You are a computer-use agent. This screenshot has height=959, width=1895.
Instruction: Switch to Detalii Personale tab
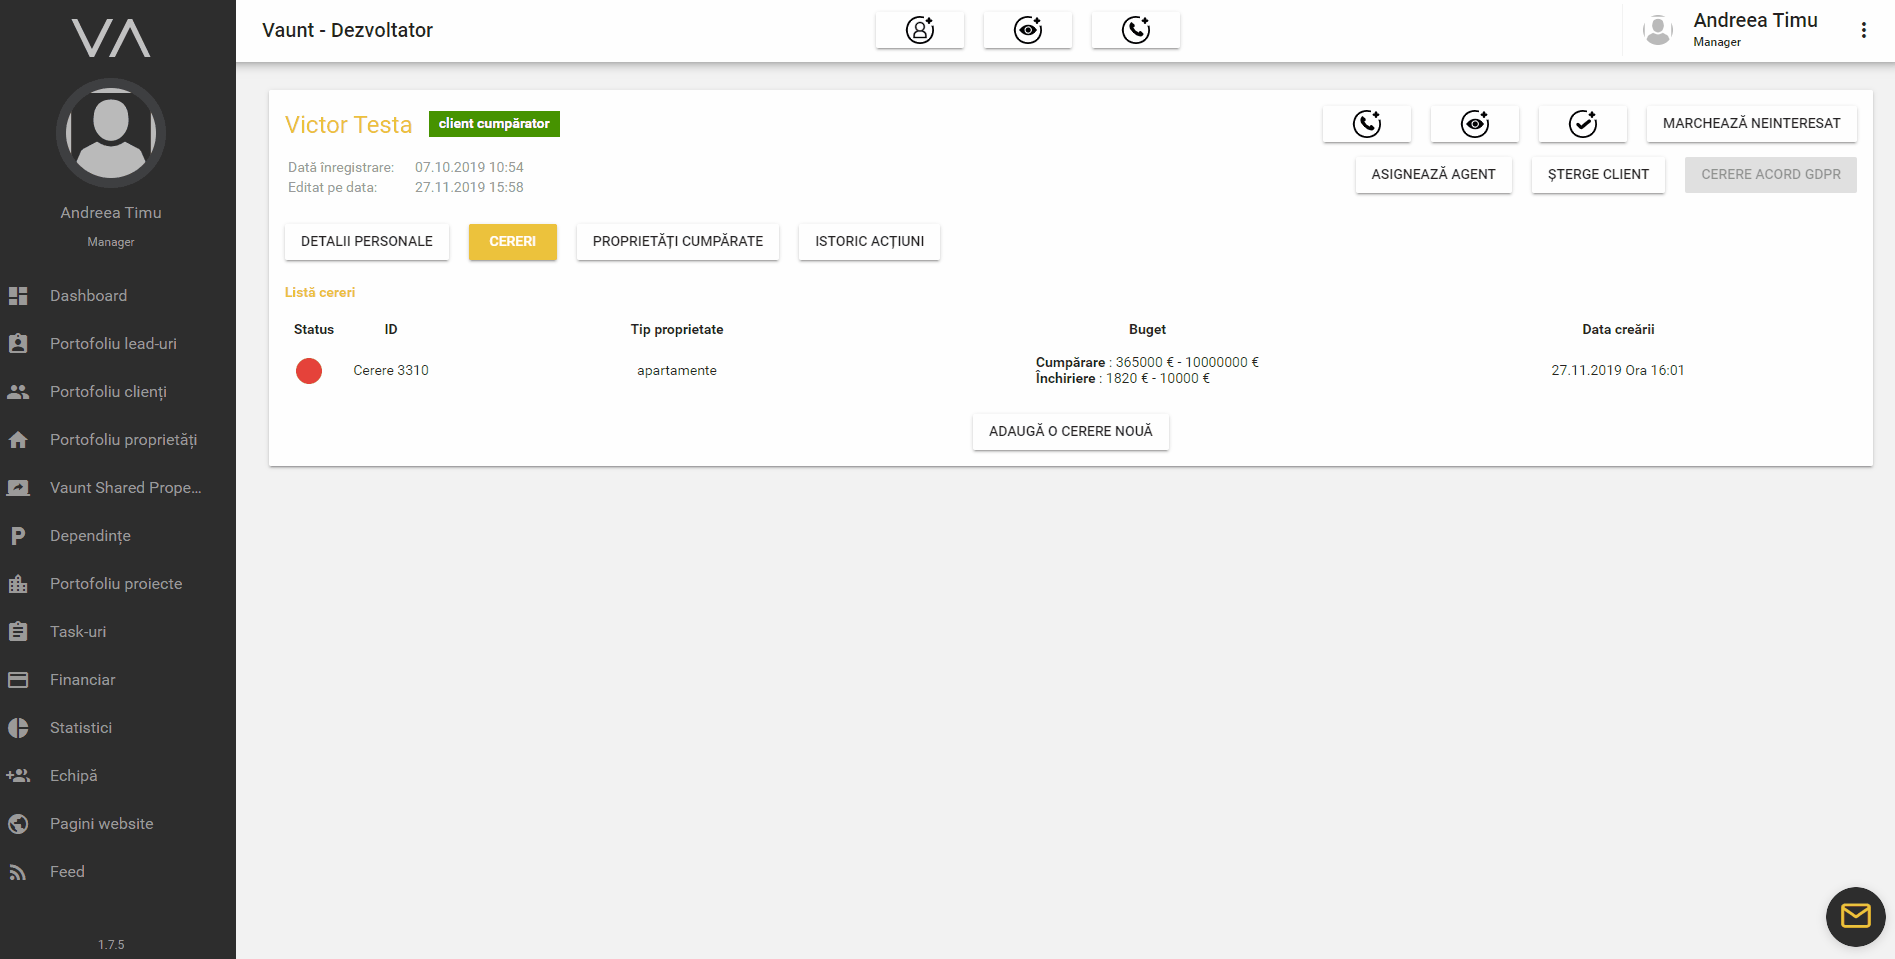pyautogui.click(x=366, y=242)
